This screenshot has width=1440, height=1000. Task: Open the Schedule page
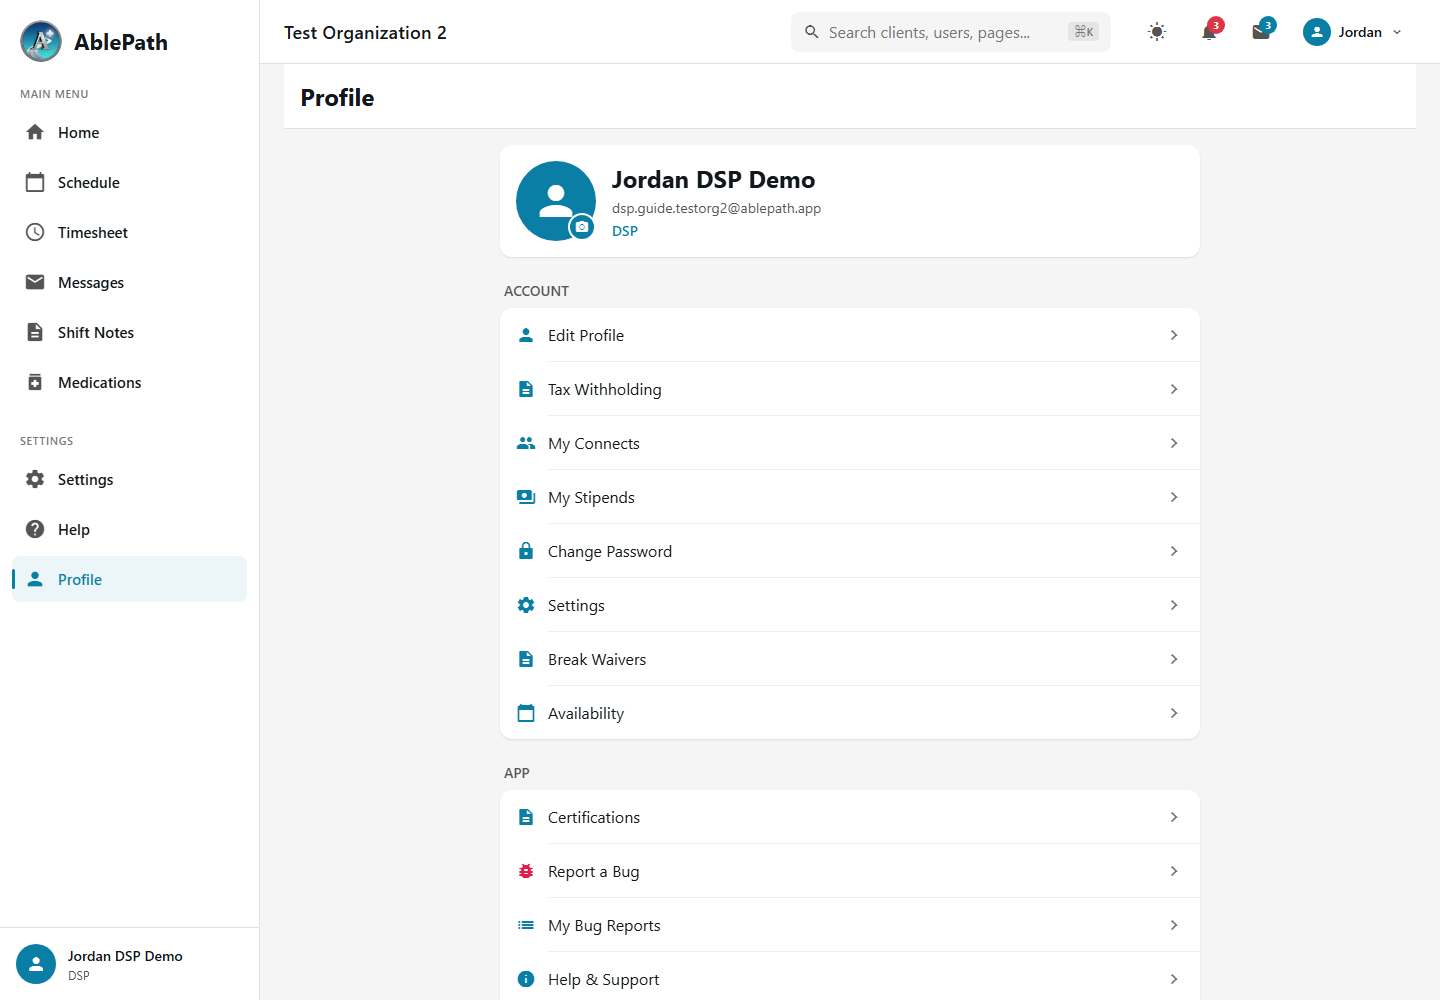pos(129,182)
